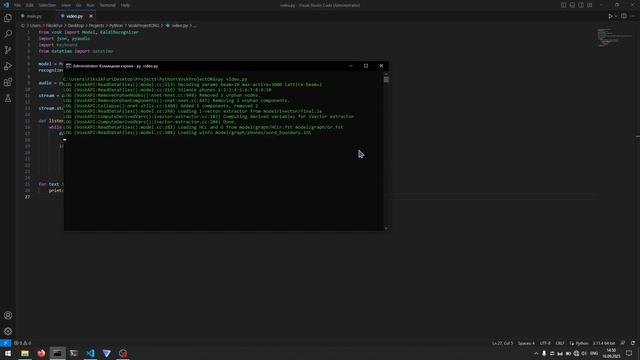This screenshot has height=360, width=640.
Task: Open the Windows Start menu
Action: pyautogui.click(x=8, y=353)
